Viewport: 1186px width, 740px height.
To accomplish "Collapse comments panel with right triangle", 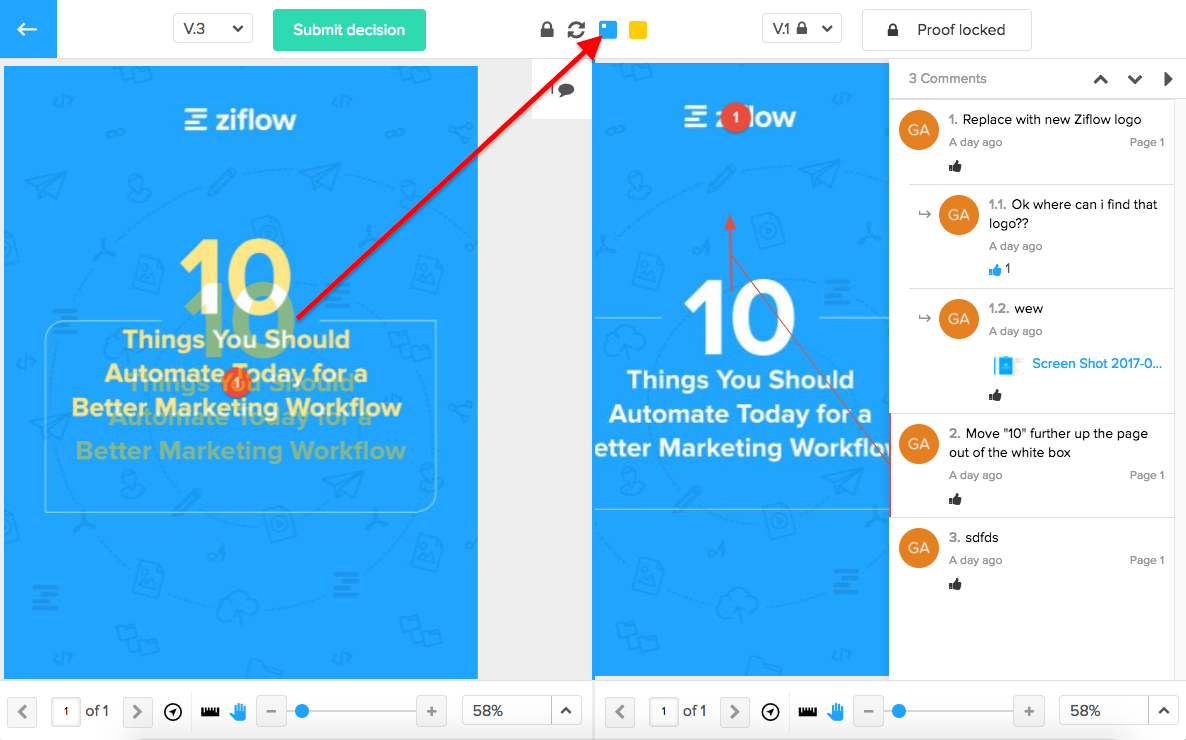I will tap(1168, 79).
